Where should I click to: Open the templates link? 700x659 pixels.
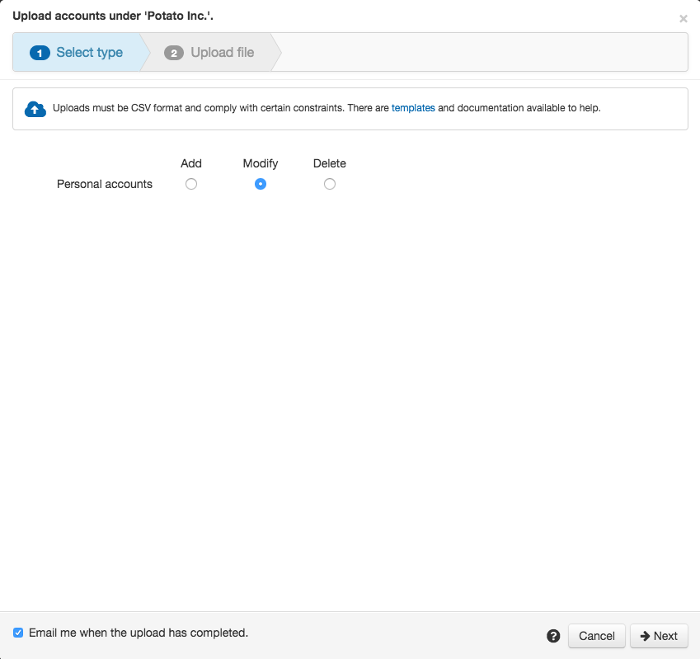[413, 108]
